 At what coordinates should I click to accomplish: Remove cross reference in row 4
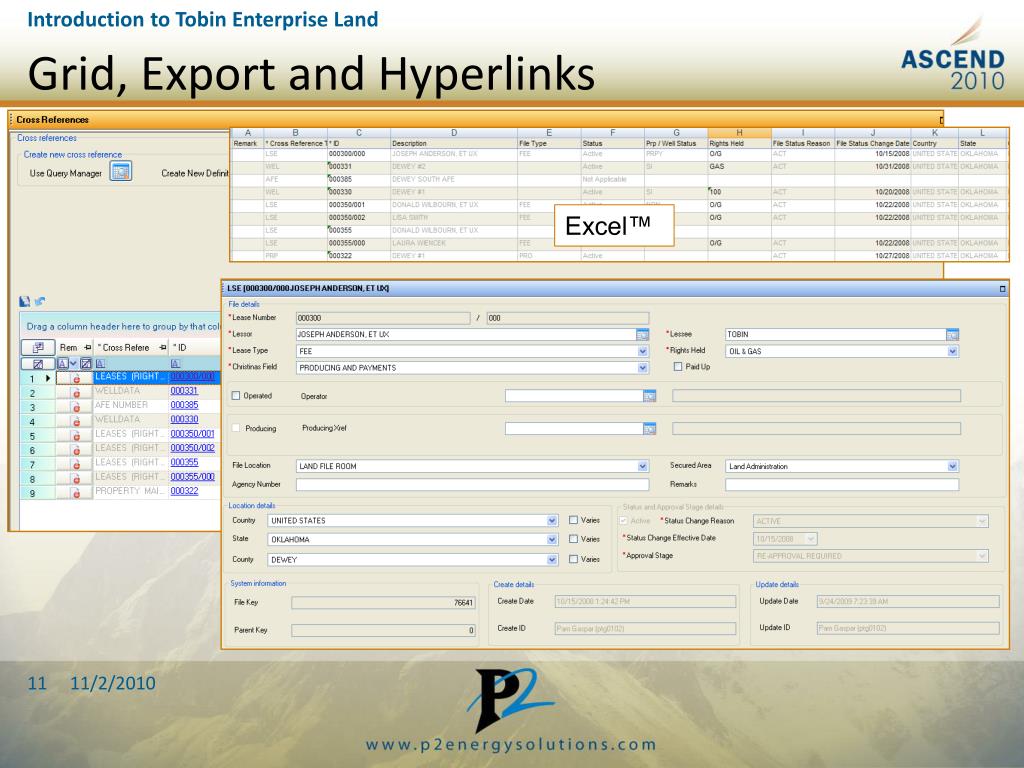coord(76,422)
